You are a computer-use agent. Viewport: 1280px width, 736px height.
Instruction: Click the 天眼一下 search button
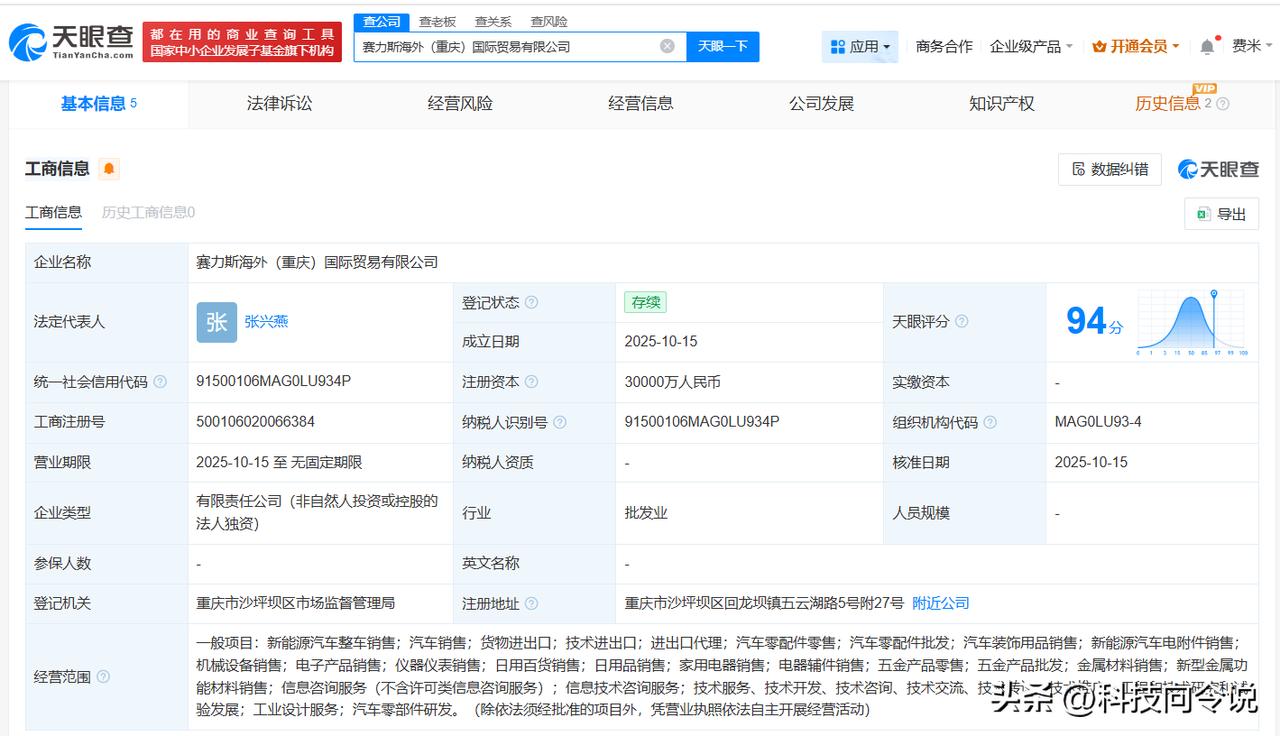click(x=722, y=46)
